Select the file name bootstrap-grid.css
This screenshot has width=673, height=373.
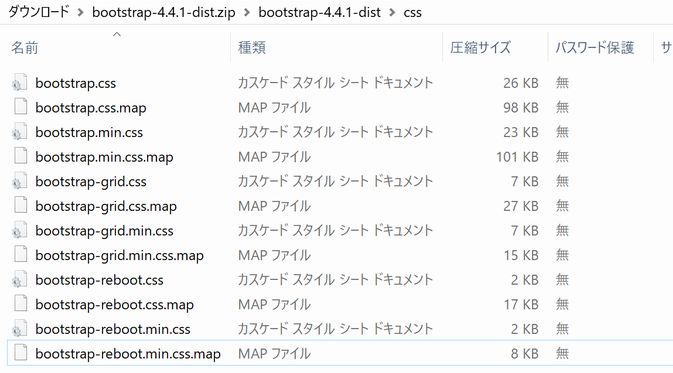coord(91,182)
